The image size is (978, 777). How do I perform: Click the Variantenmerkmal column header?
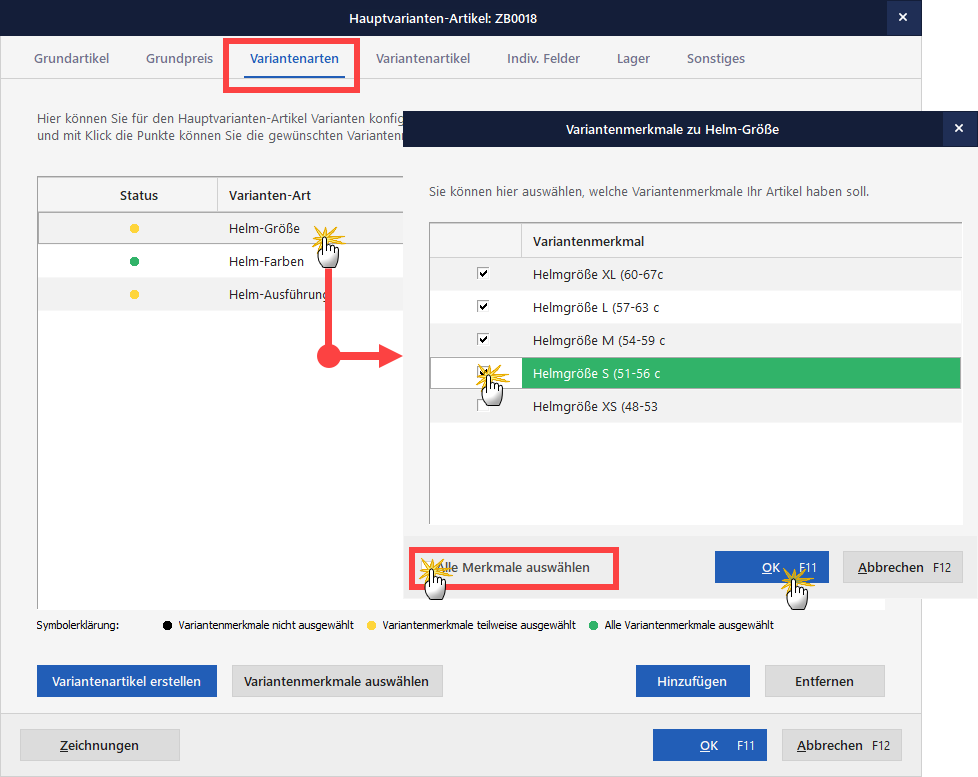[x=742, y=241]
